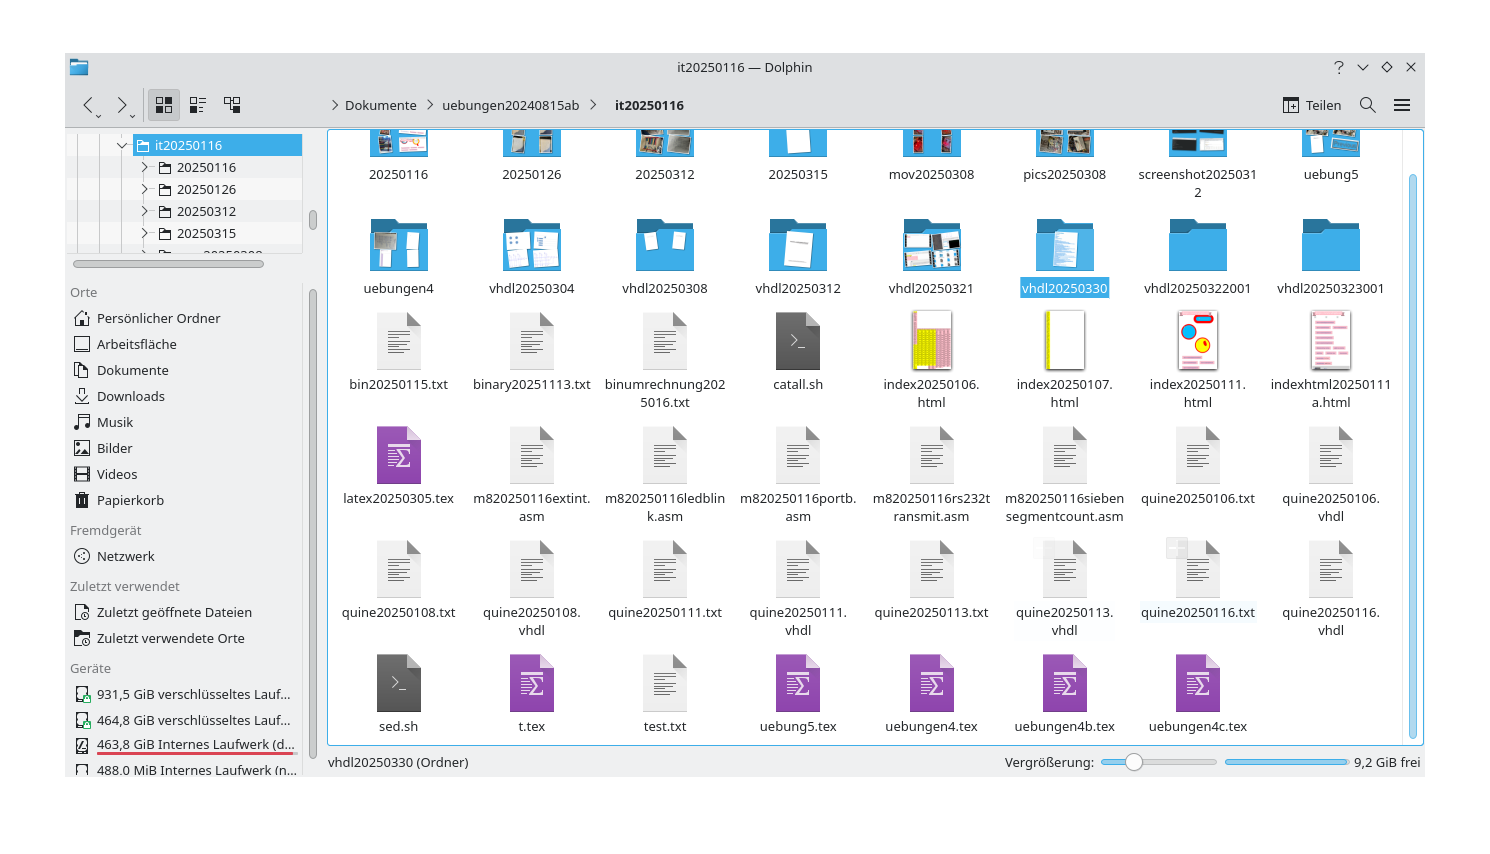Click the Teilen split view button
This screenshot has height=854, width=1490.
click(x=1311, y=105)
